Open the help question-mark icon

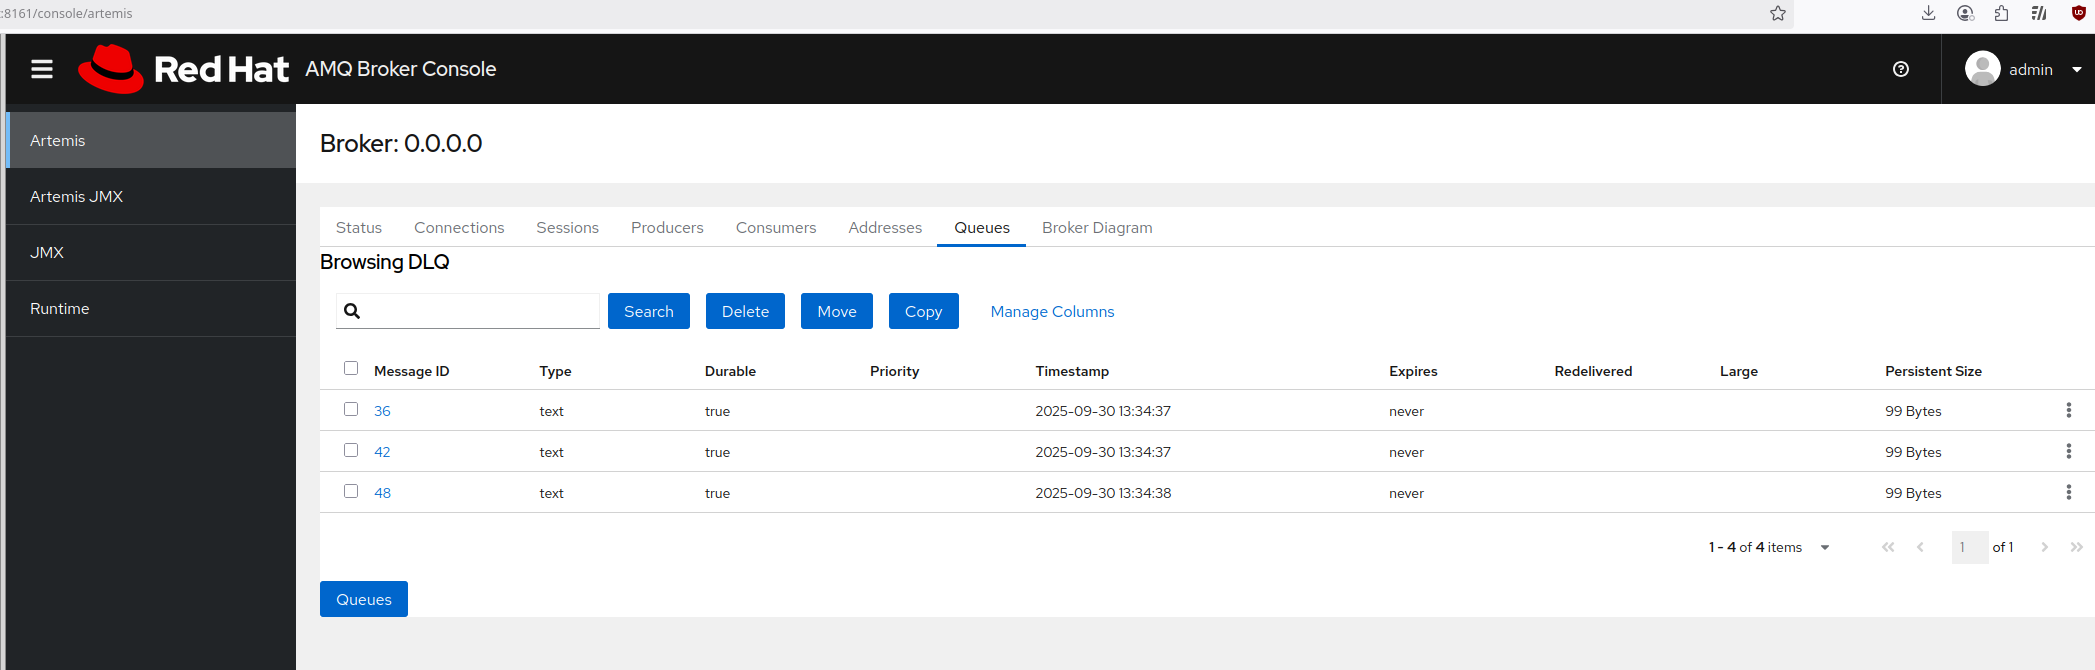1901,69
